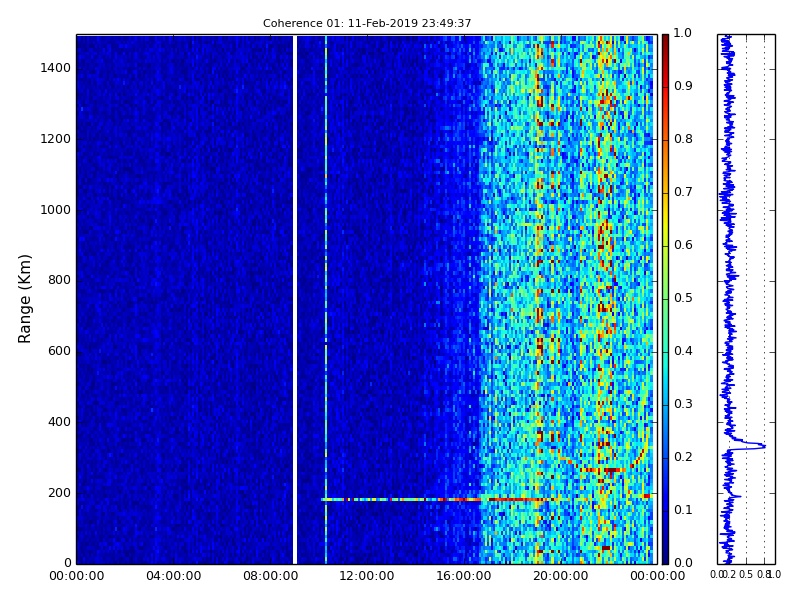Click the y-axis tick label 1400

point(56,68)
